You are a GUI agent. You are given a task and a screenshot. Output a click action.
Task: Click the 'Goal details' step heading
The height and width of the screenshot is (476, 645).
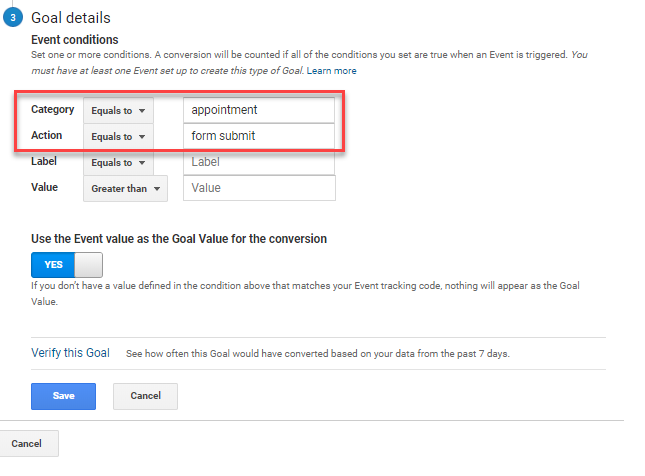71,18
